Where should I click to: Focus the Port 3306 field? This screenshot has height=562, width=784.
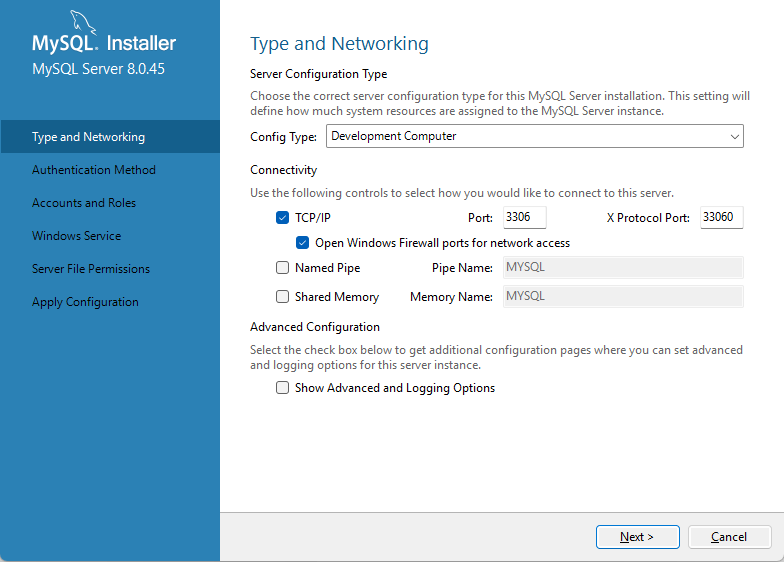pyautogui.click(x=524, y=217)
